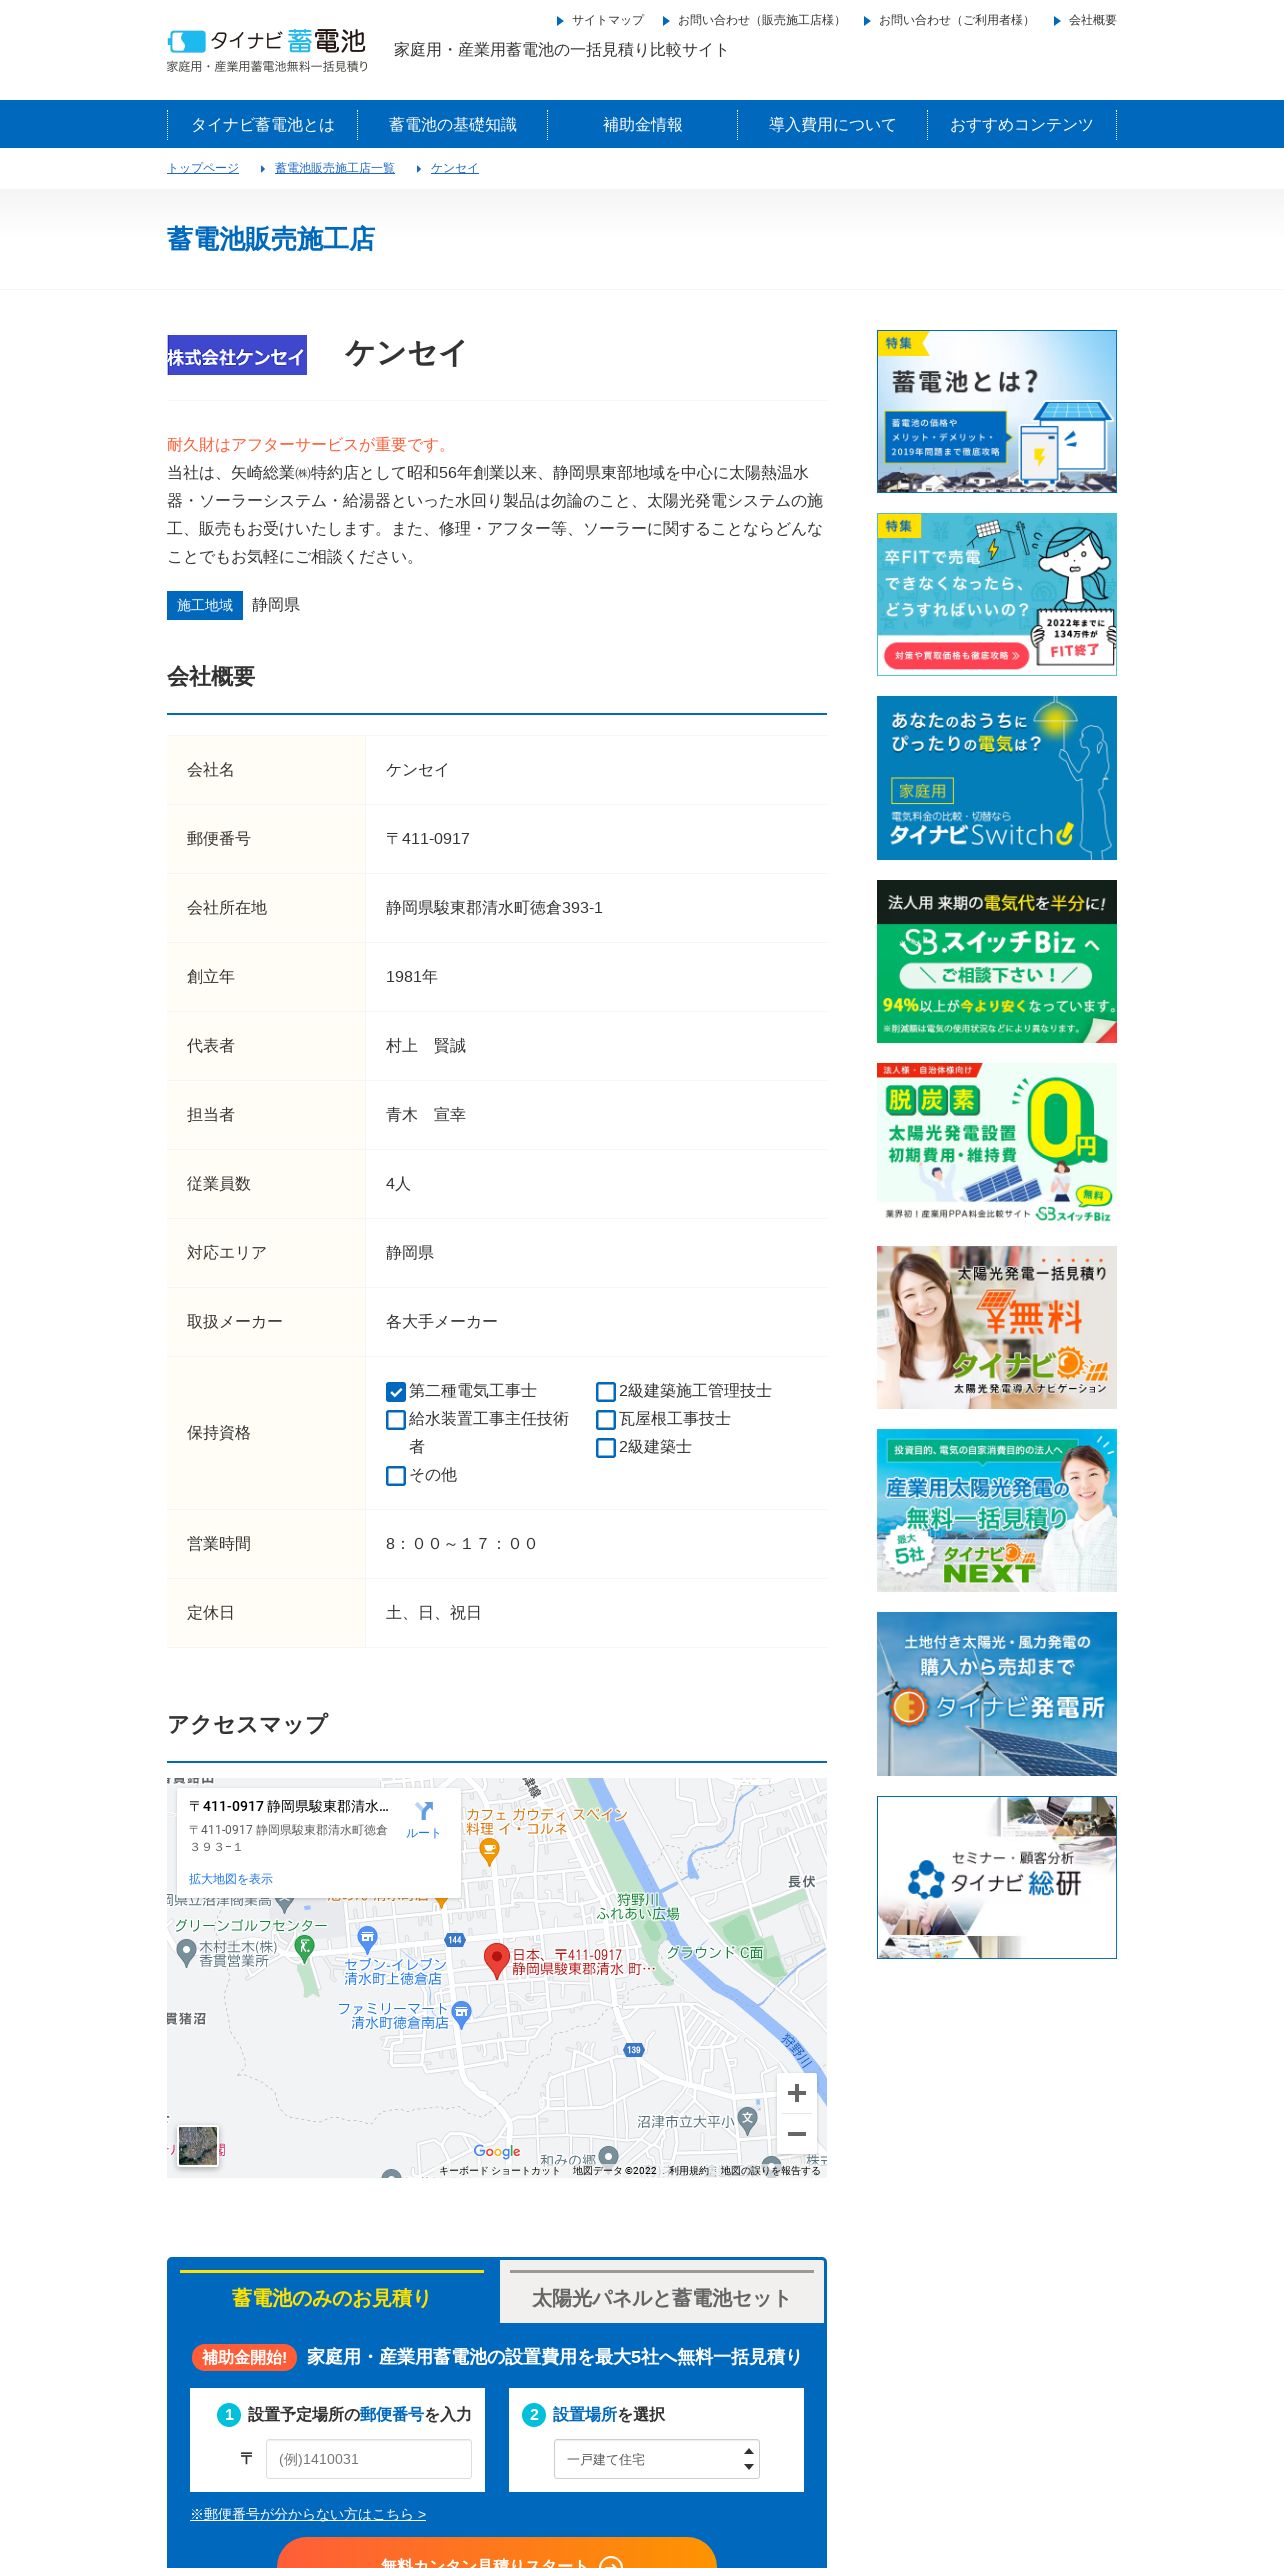Toggle the その他 qualification checkbox
Viewport: 1284px width, 2568px height.
click(x=396, y=1475)
